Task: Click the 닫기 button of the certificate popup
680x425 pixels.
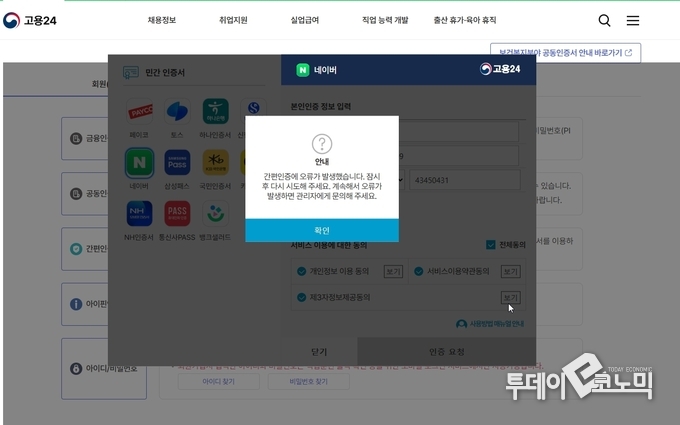Action: pyautogui.click(x=319, y=352)
